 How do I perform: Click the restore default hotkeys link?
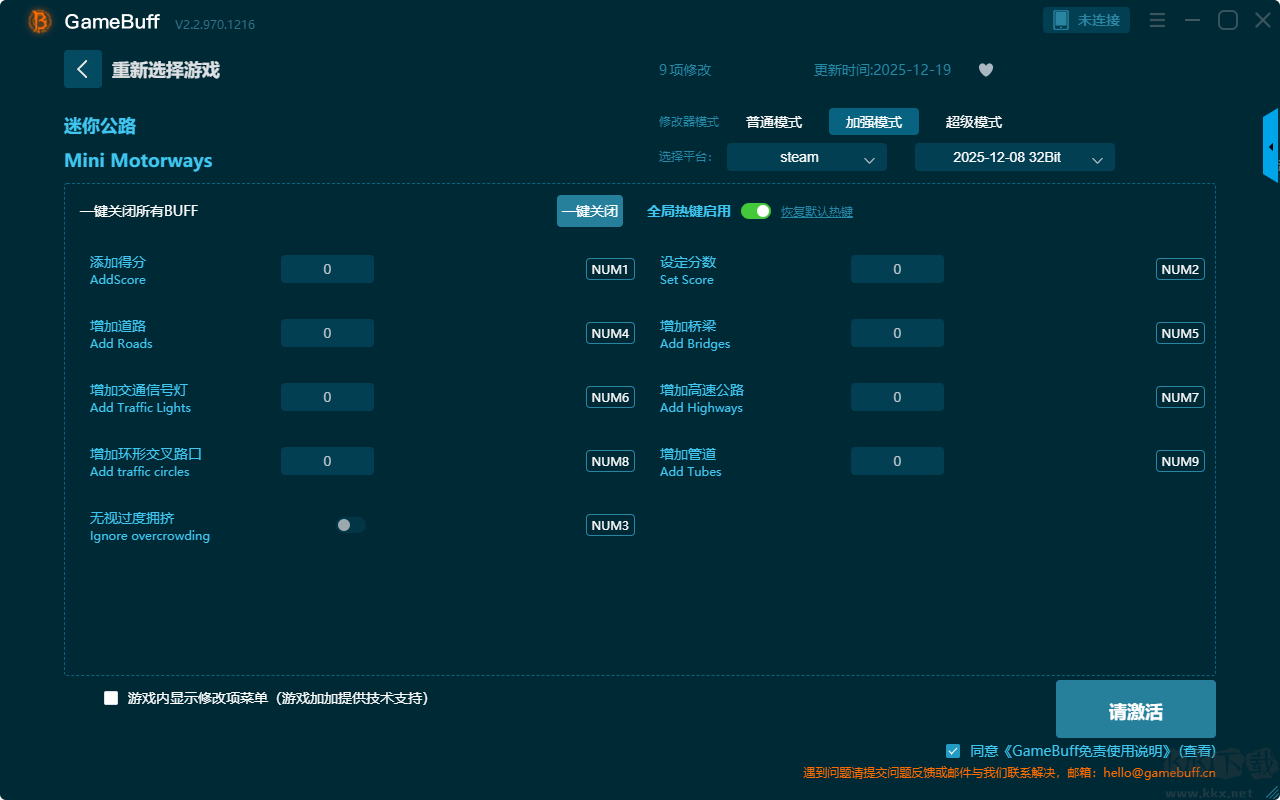[x=816, y=212]
